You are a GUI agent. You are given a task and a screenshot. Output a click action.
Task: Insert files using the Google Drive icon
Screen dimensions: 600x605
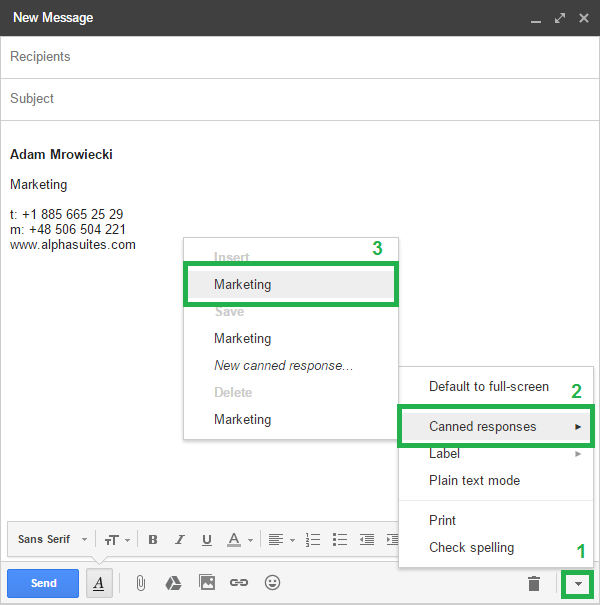[x=173, y=583]
